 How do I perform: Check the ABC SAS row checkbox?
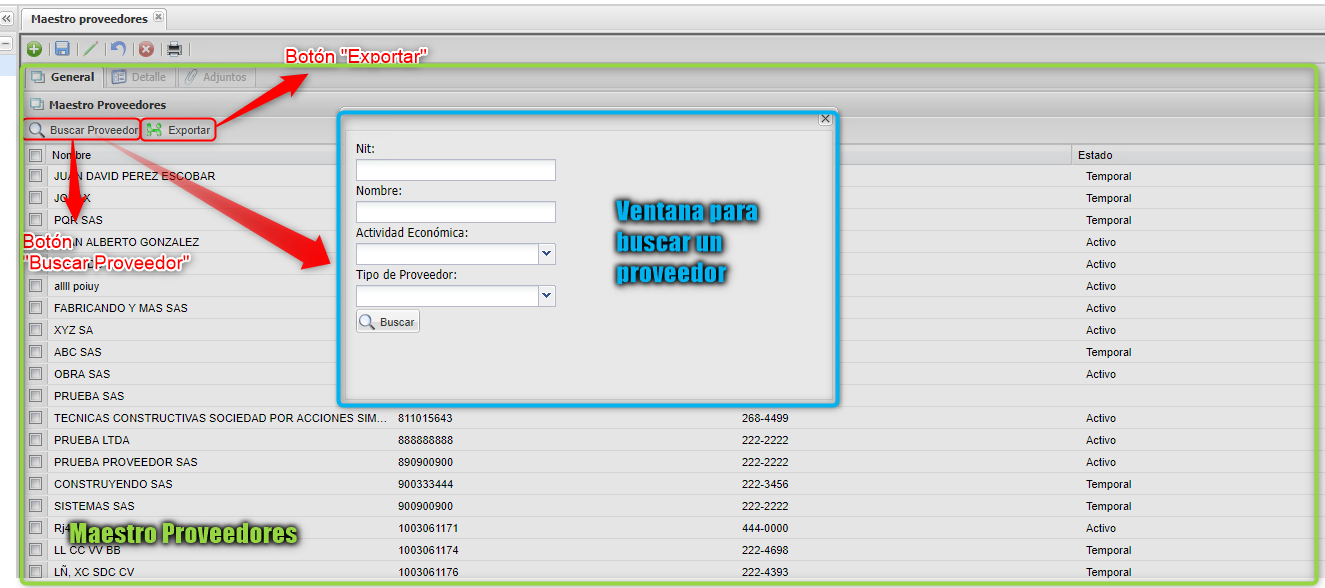click(36, 352)
